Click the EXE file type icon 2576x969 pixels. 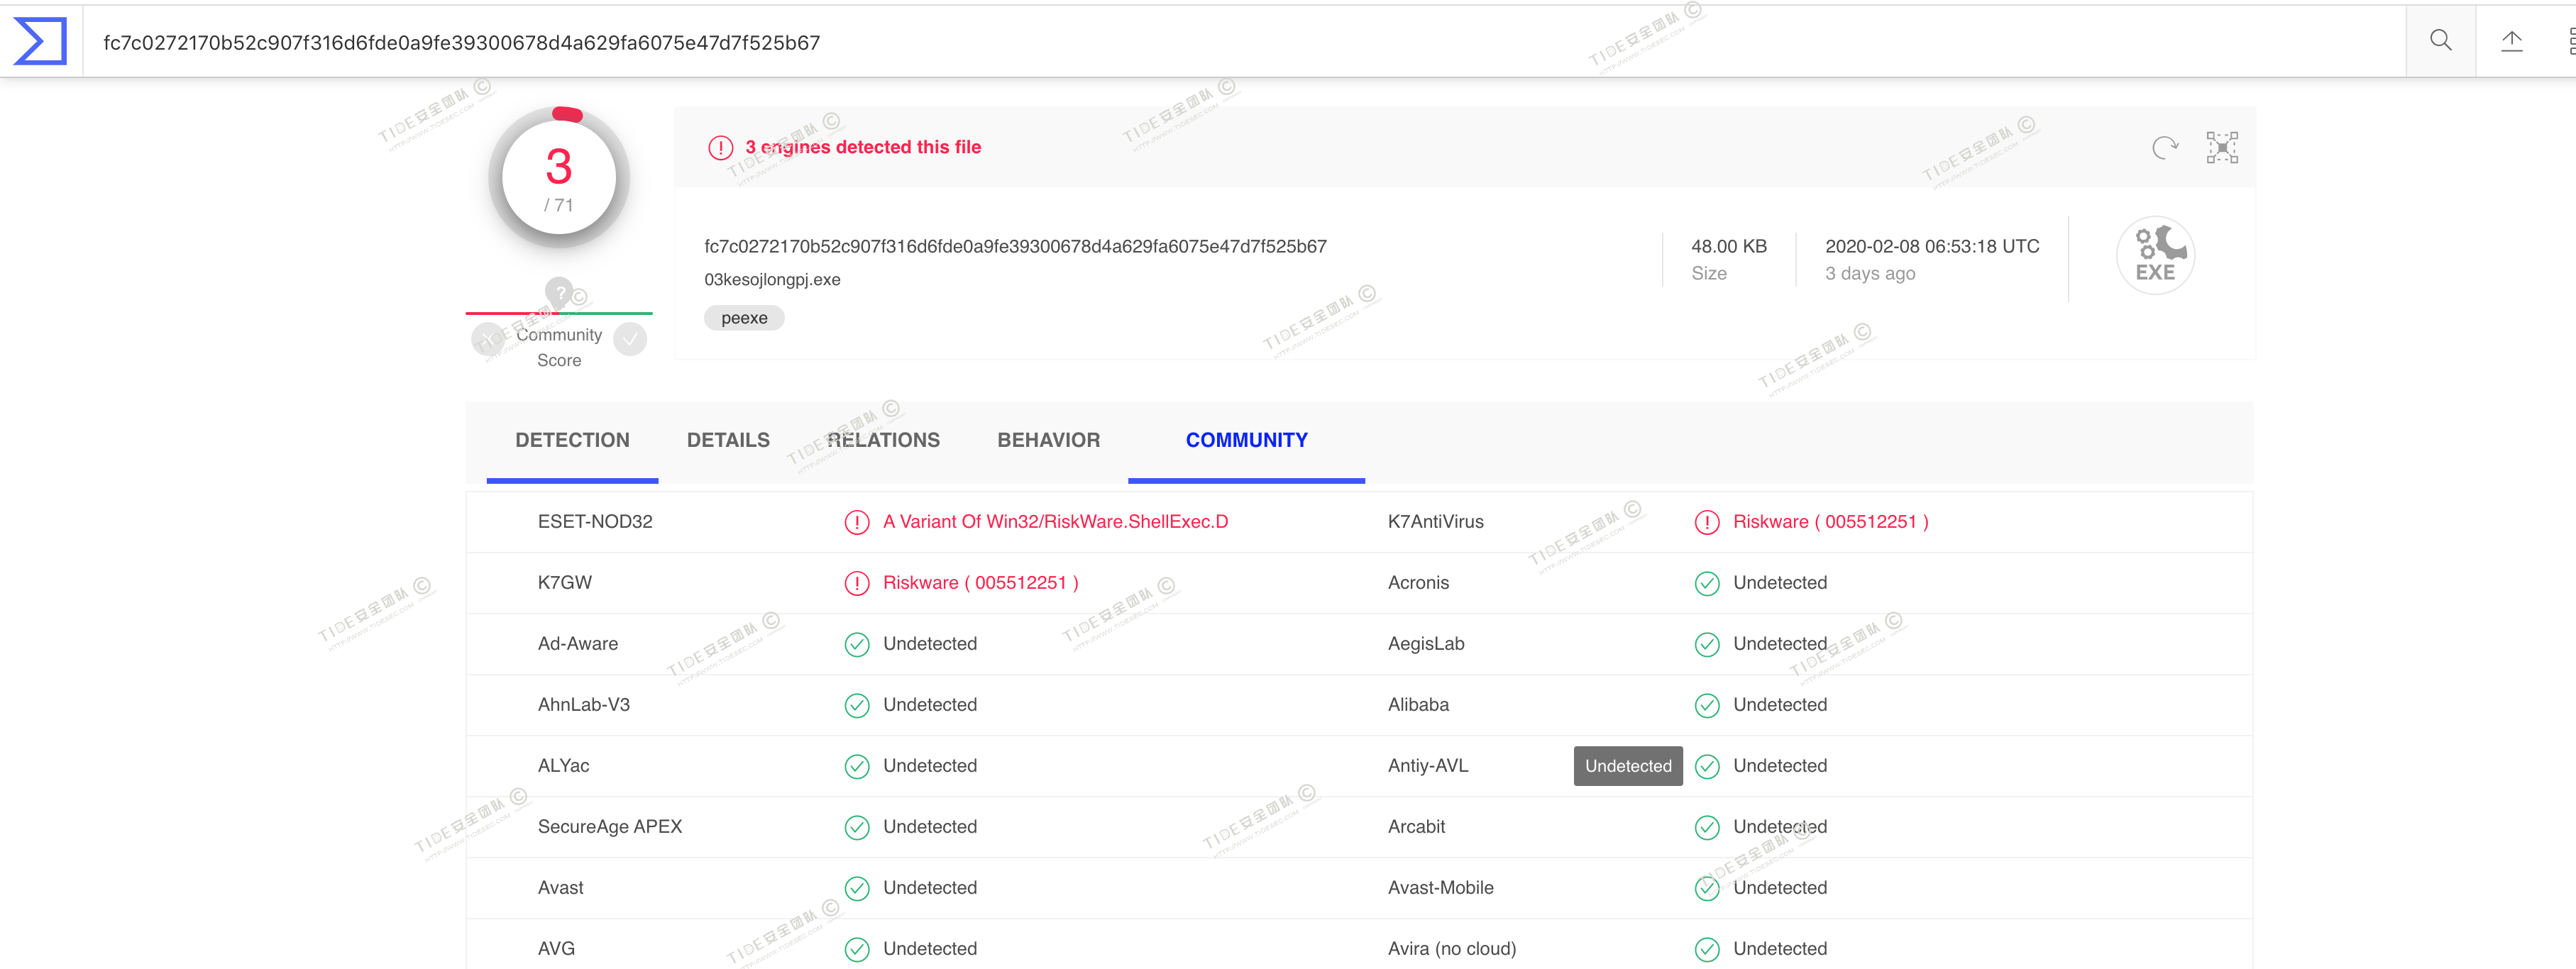click(2155, 255)
